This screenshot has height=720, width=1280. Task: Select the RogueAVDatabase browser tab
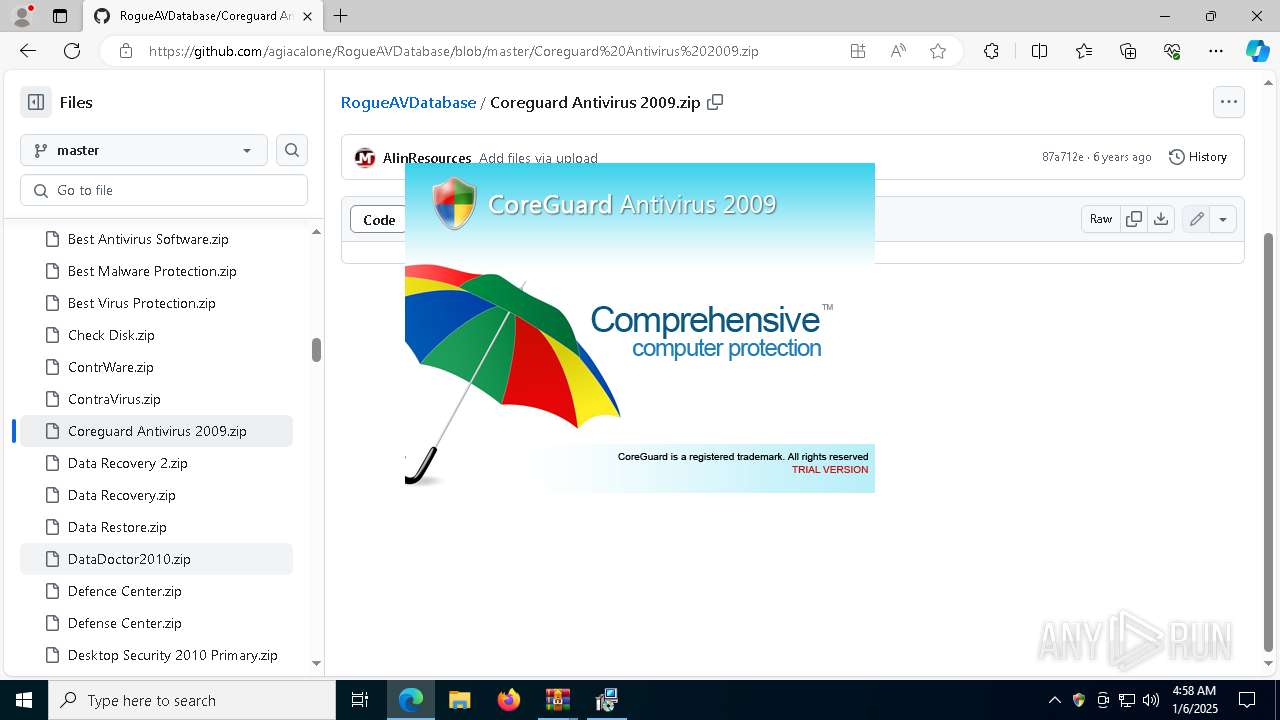pos(204,16)
